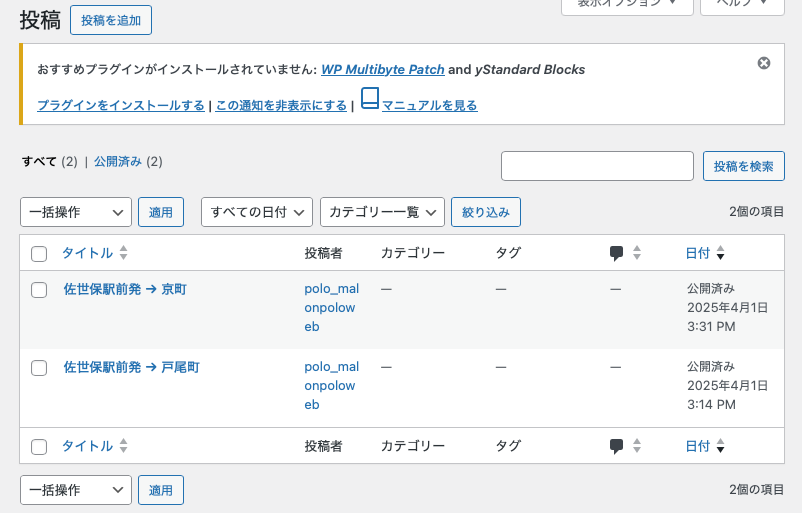Click the post search input field
This screenshot has width=802, height=513.
point(597,166)
